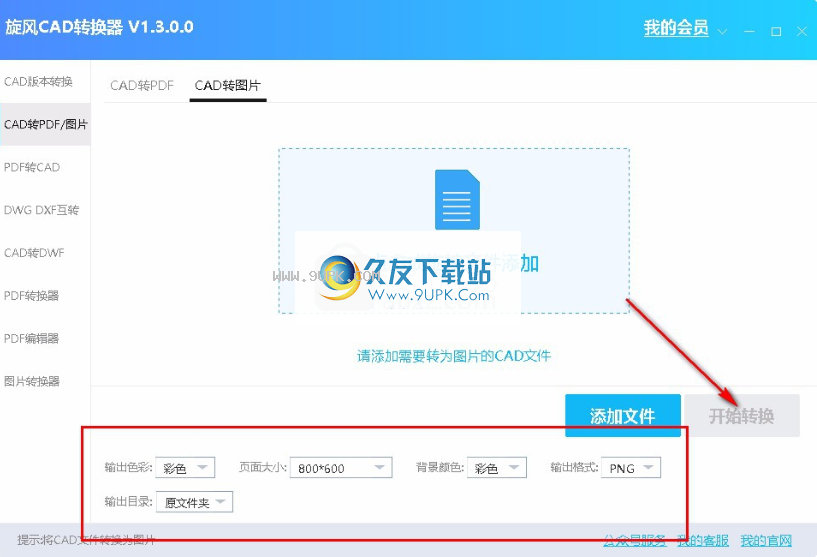
Task: Open the 公众号服务 link
Action: point(635,540)
